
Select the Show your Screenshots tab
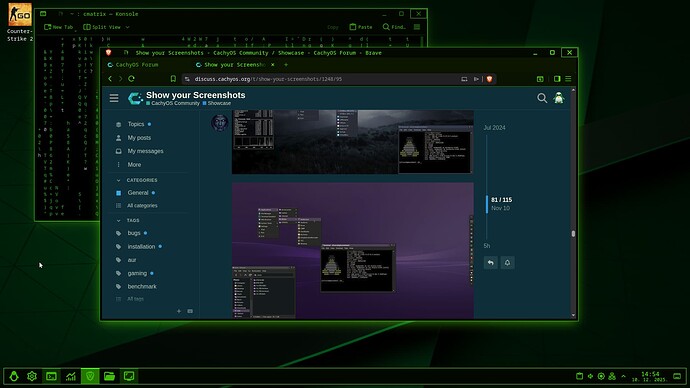click(234, 65)
